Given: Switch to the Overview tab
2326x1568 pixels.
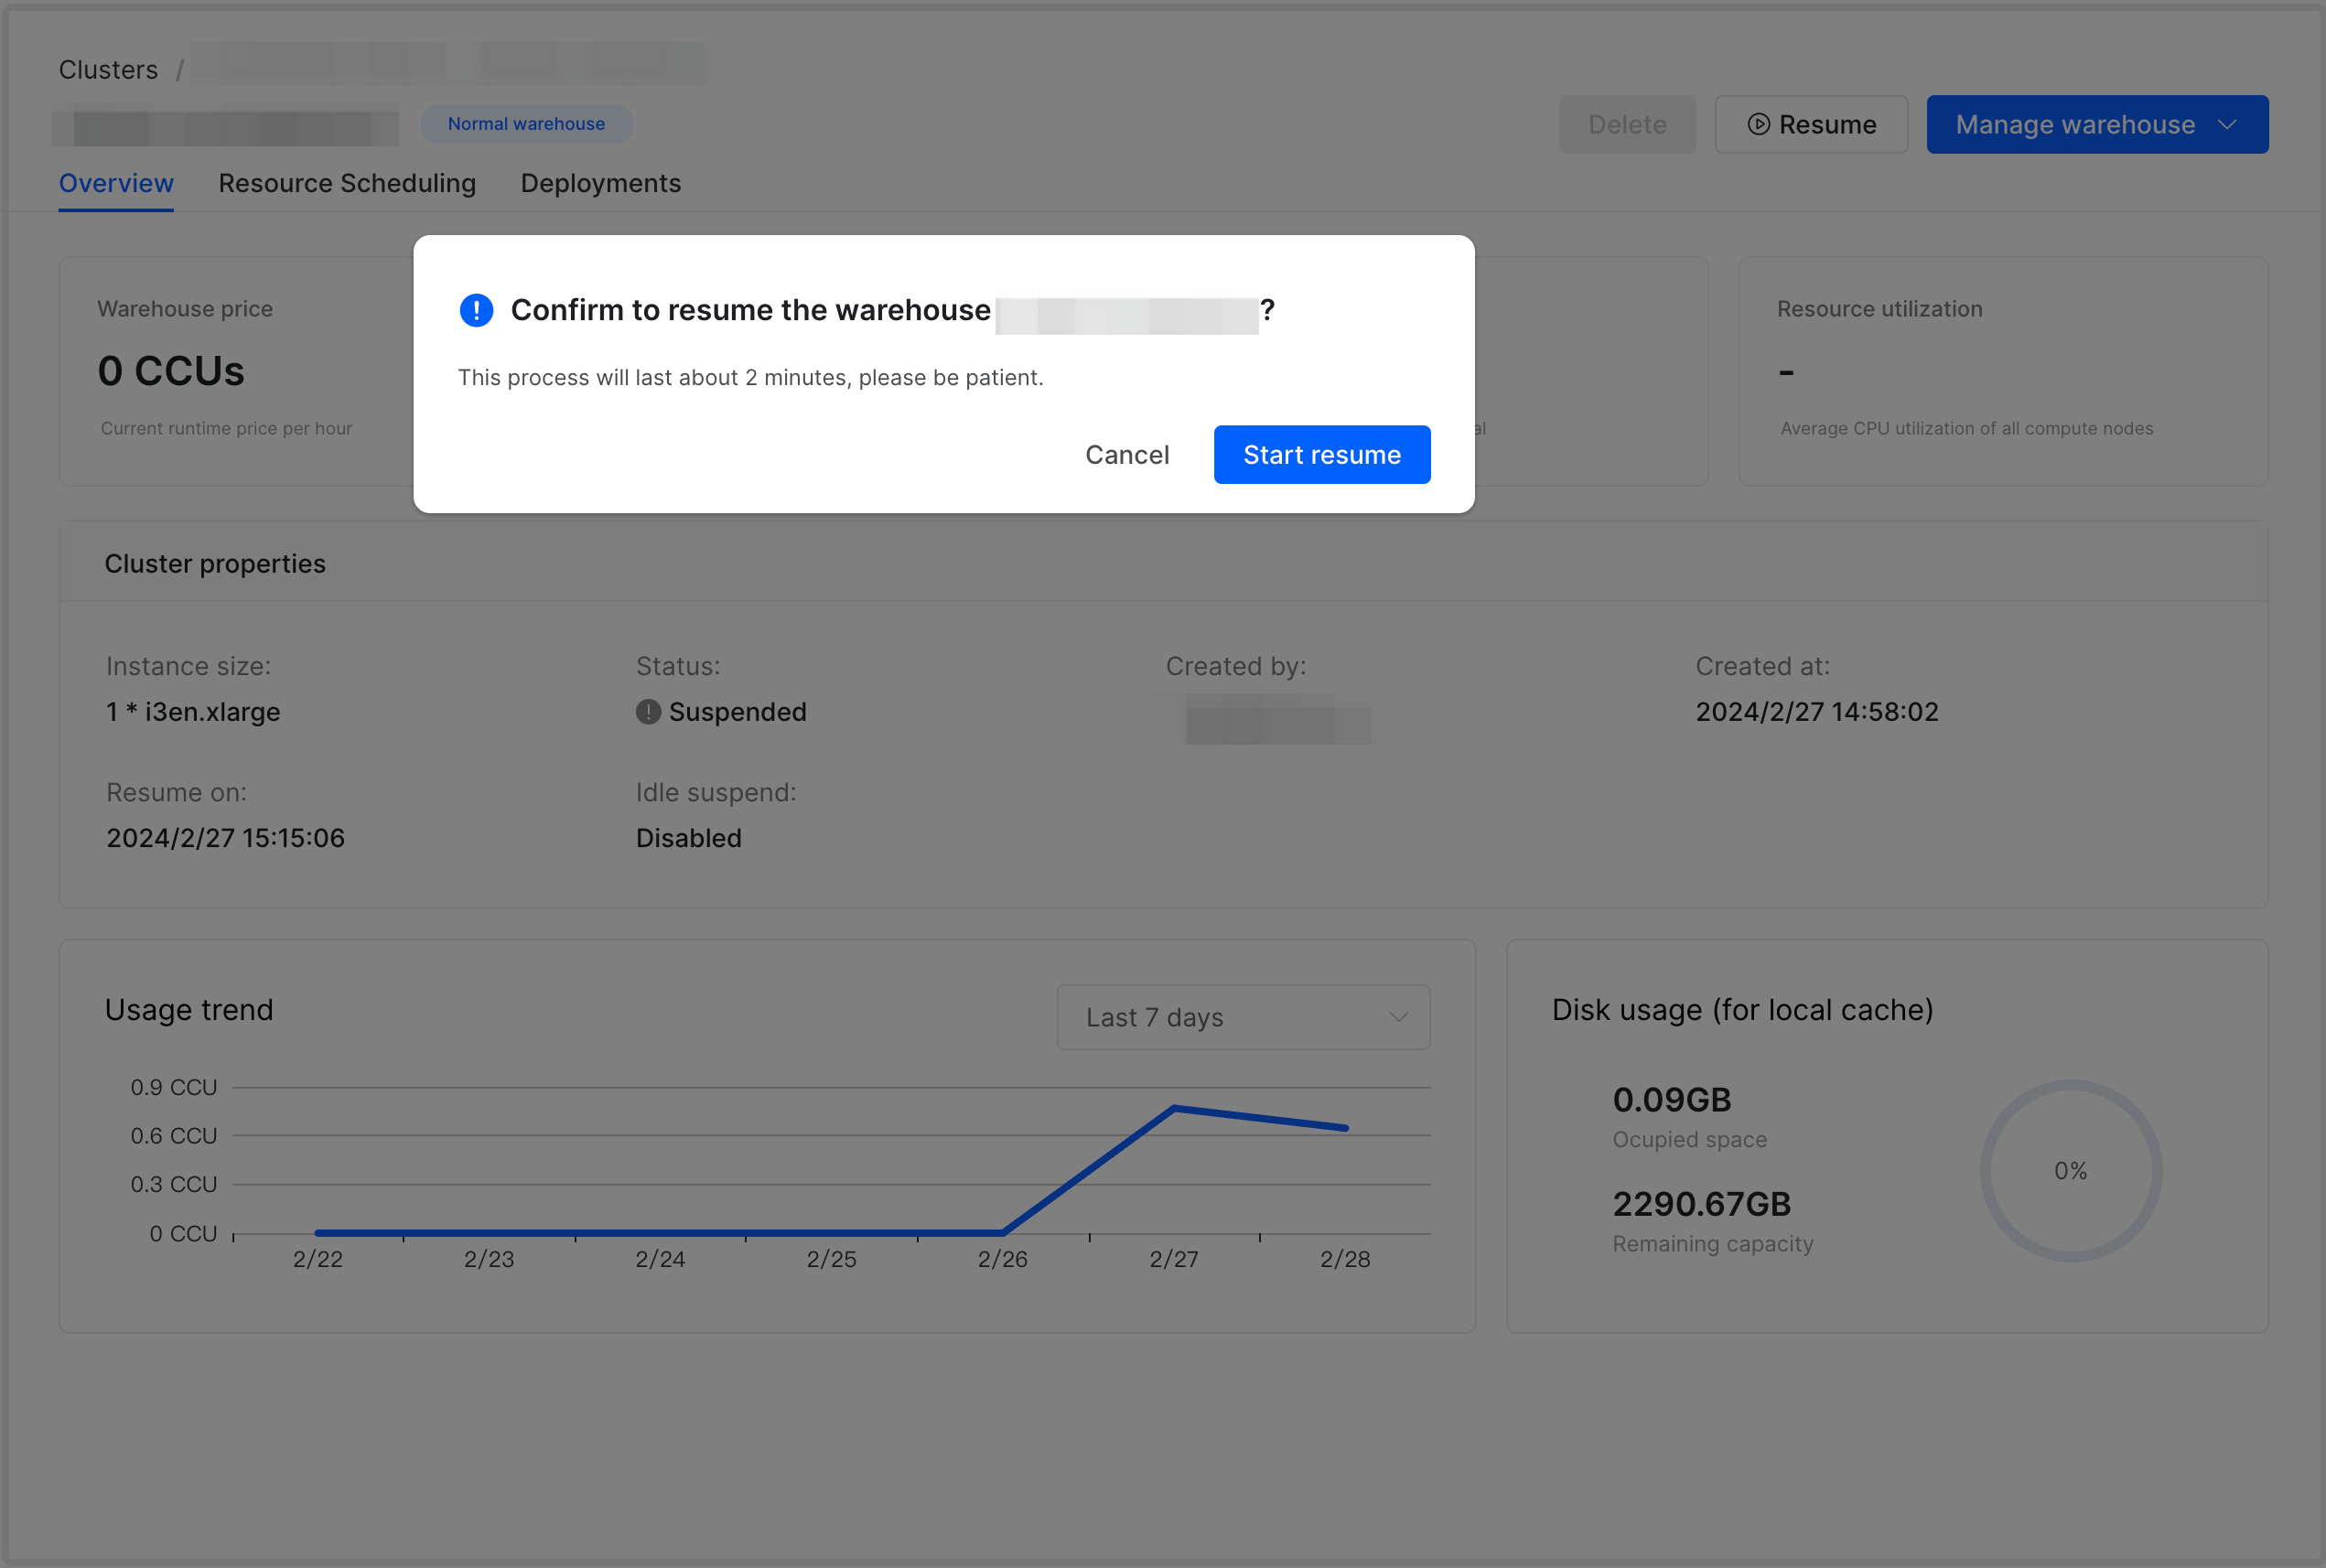Looking at the screenshot, I should pyautogui.click(x=116, y=183).
